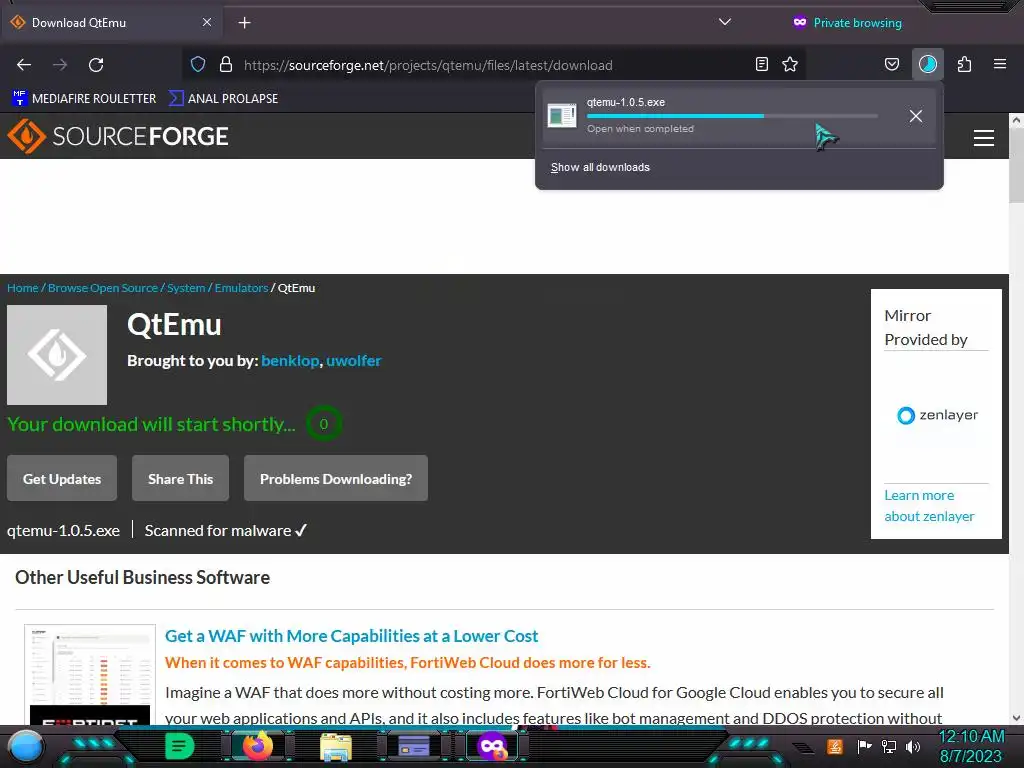The width and height of the screenshot is (1024, 768).
Task: Open File Explorer folder on taskbar
Action: click(x=336, y=746)
